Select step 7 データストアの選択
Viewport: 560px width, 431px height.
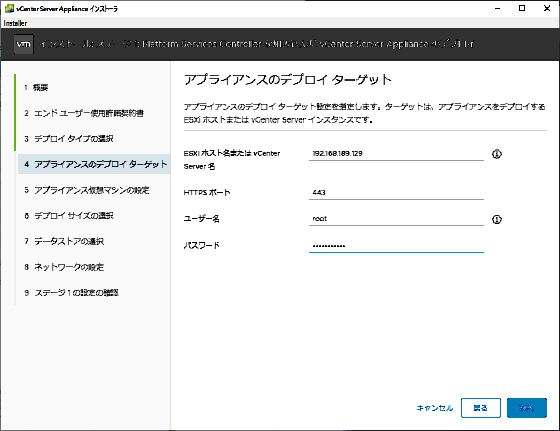[64, 241]
